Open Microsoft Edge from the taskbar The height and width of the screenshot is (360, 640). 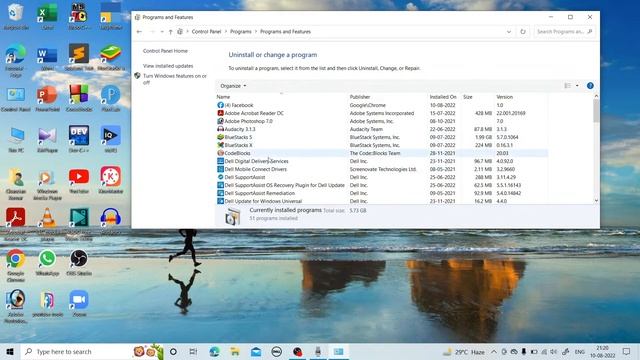pos(214,351)
